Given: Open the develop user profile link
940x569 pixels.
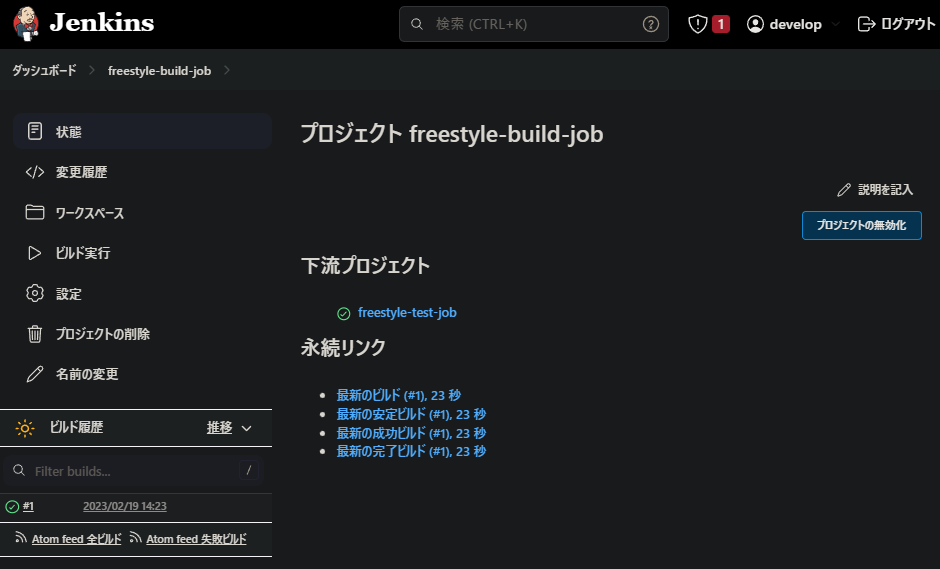Looking at the screenshot, I should tap(795, 24).
